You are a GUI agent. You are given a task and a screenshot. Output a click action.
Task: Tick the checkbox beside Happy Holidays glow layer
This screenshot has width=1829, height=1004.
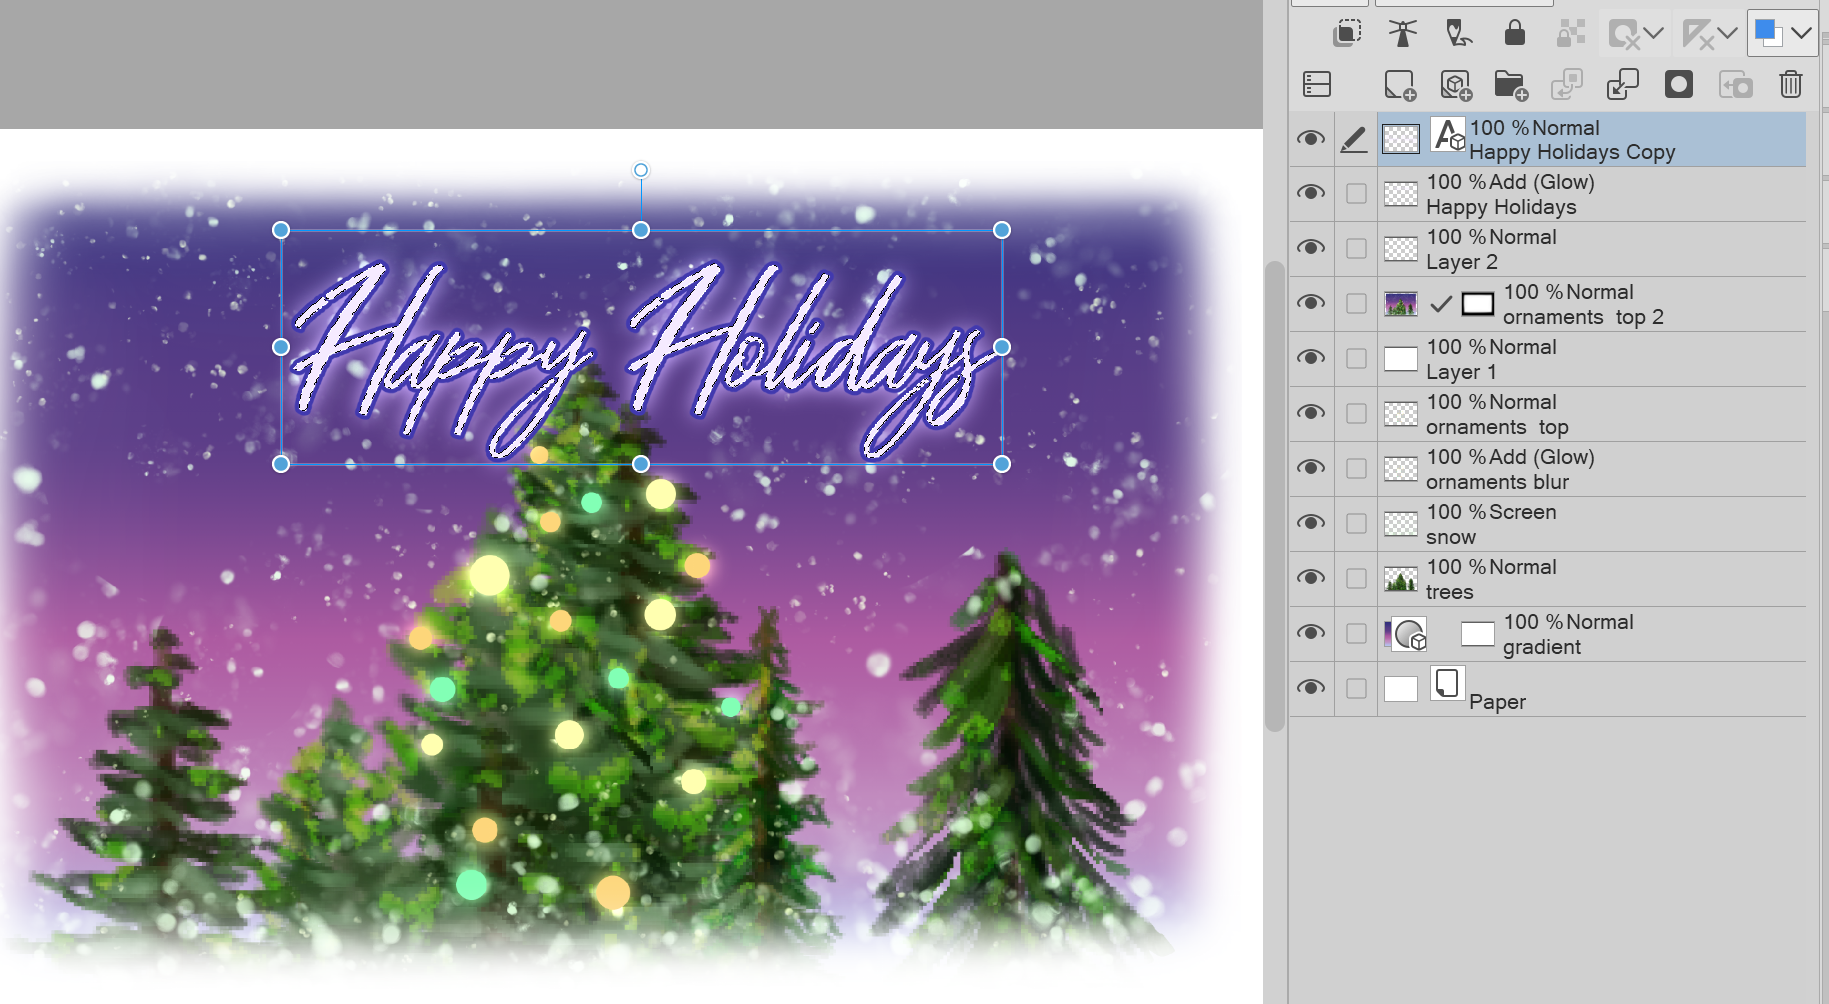tap(1356, 194)
